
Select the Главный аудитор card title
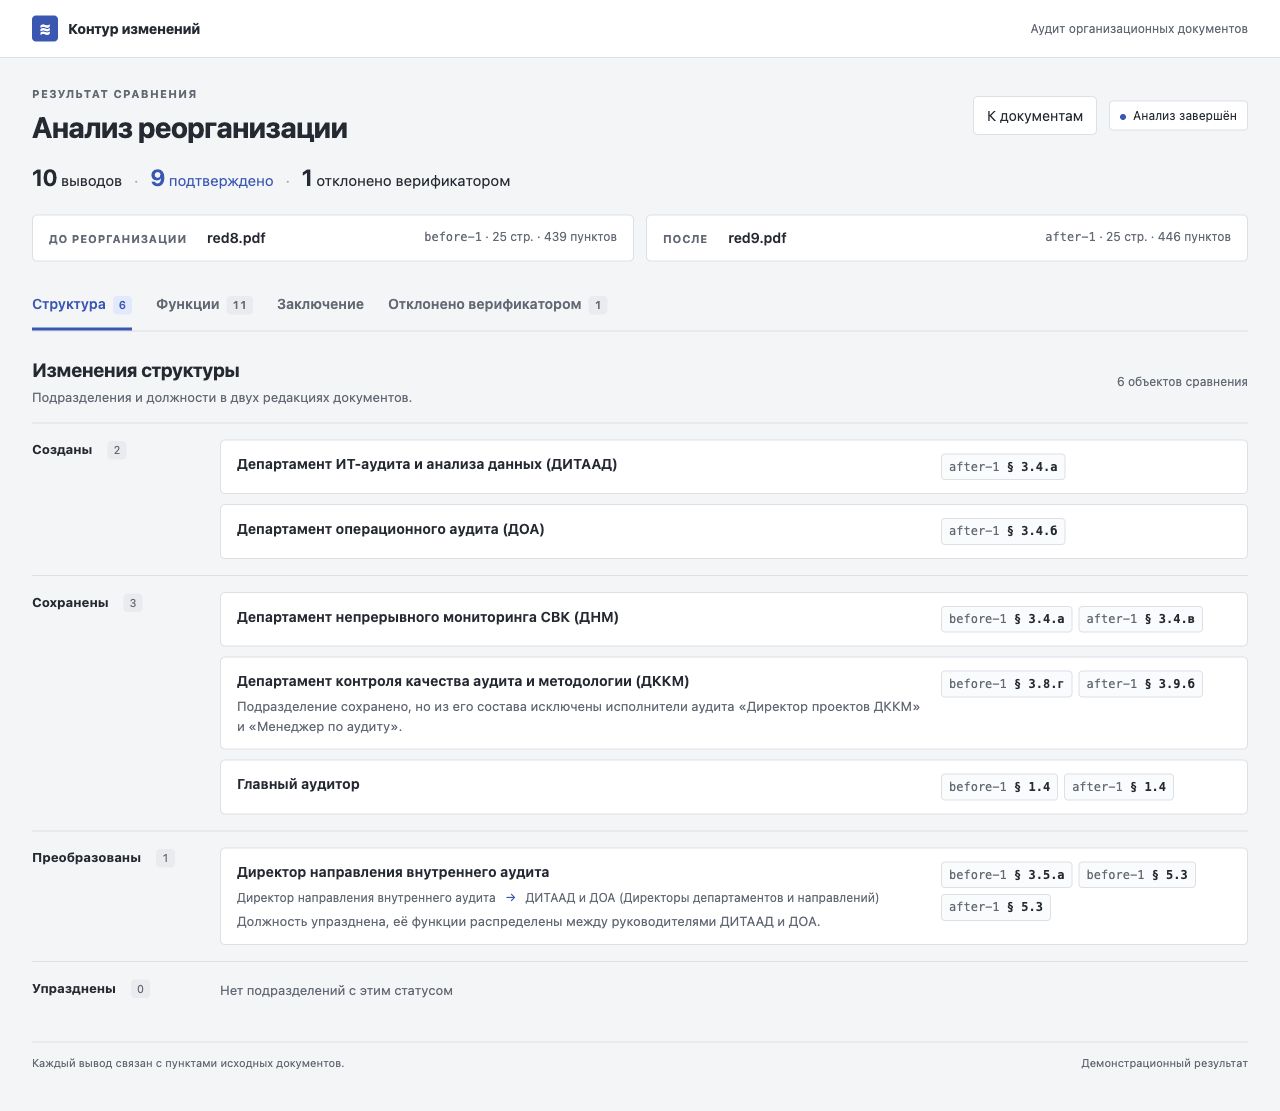(x=298, y=785)
